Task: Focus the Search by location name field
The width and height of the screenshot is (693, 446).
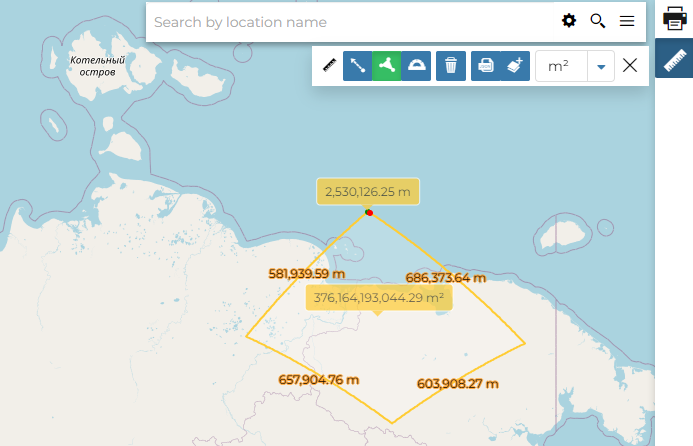Action: [x=351, y=22]
